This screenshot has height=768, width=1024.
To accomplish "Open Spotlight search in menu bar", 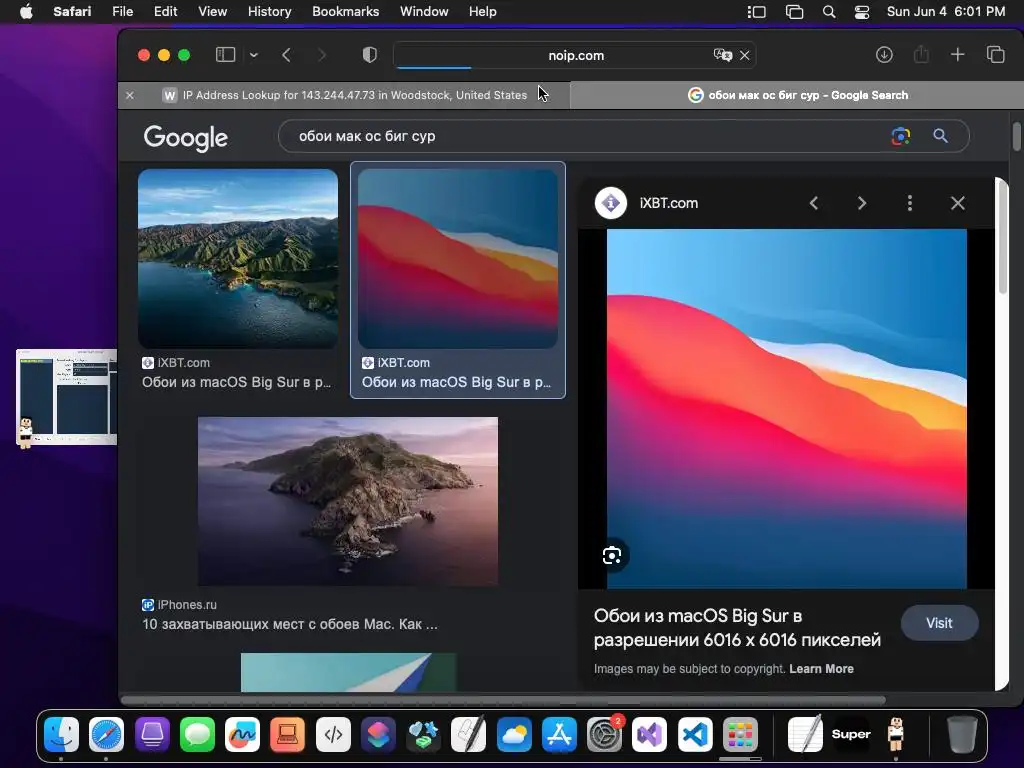I will click(829, 12).
